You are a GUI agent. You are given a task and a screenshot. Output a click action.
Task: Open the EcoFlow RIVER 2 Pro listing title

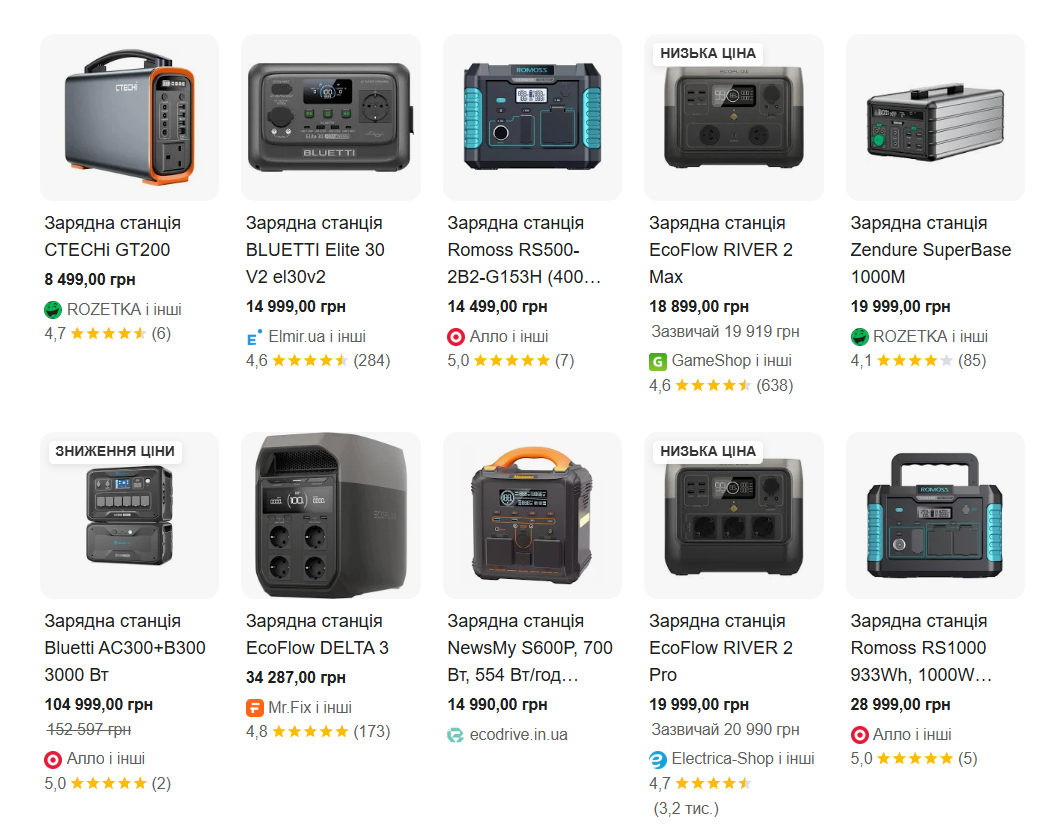tap(721, 648)
